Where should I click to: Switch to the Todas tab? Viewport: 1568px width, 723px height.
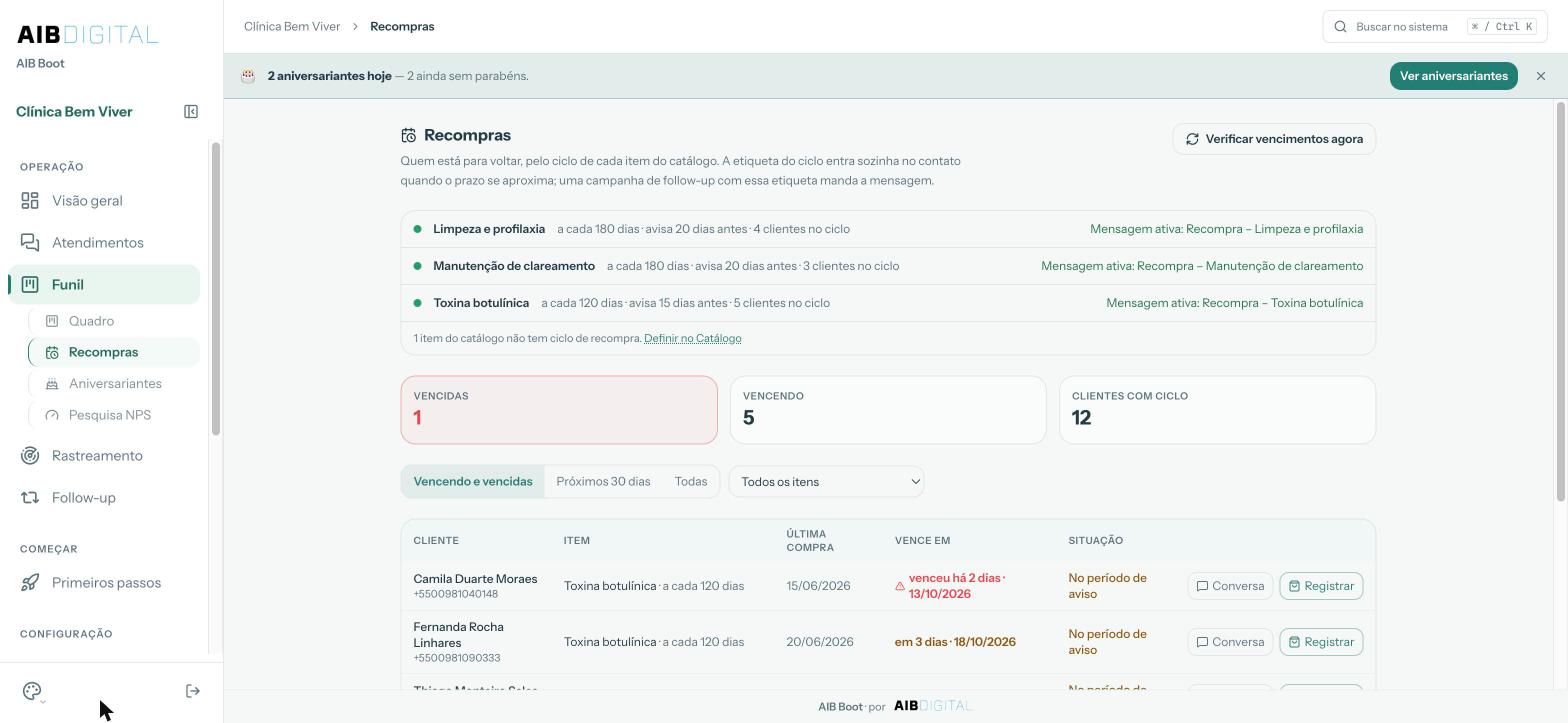(x=691, y=482)
